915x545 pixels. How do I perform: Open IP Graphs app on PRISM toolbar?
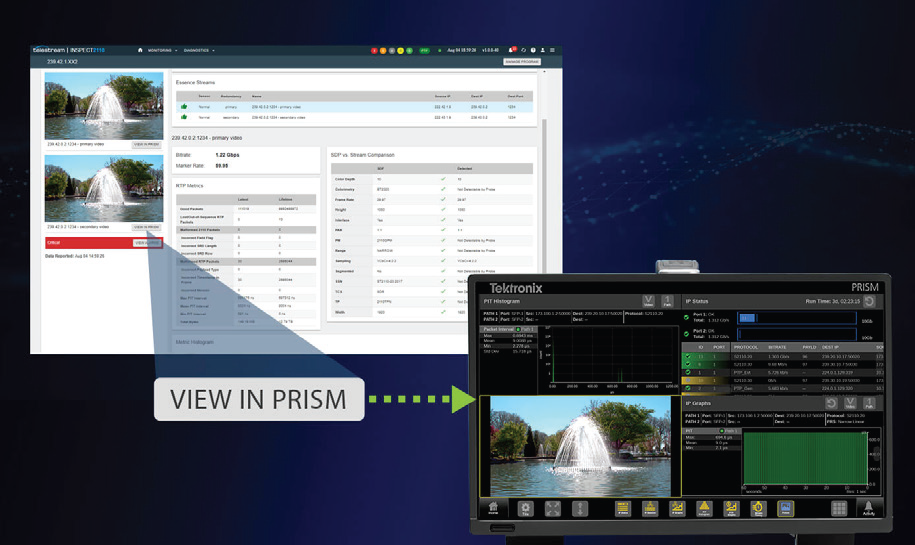pos(677,508)
